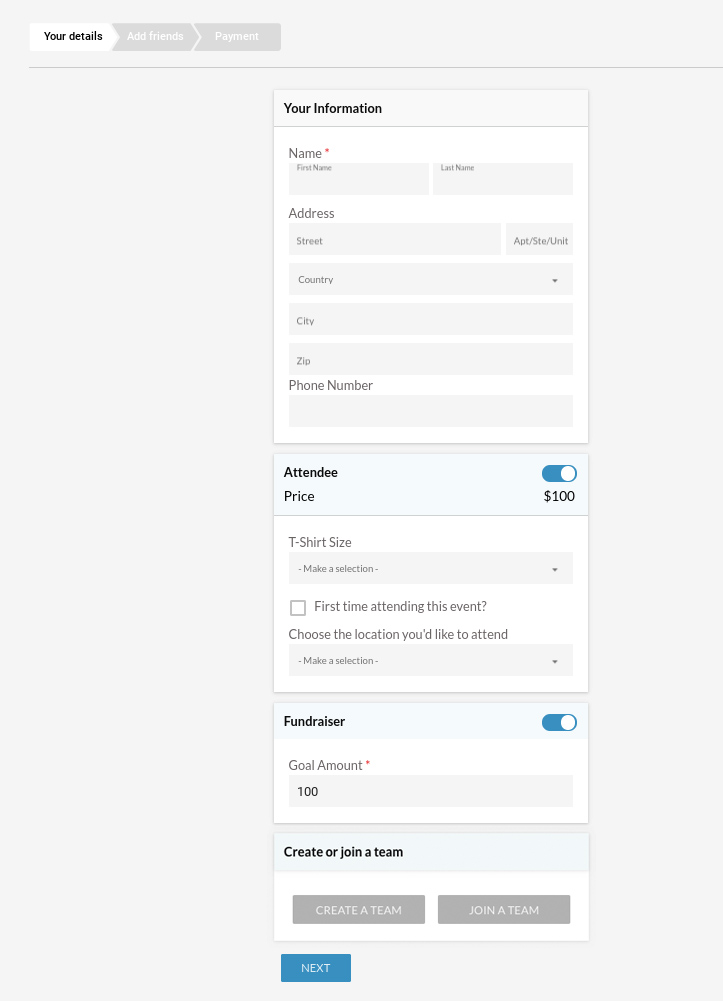Focus the Apt/Ste/Unit field
The width and height of the screenshot is (723, 1001).
click(x=540, y=239)
